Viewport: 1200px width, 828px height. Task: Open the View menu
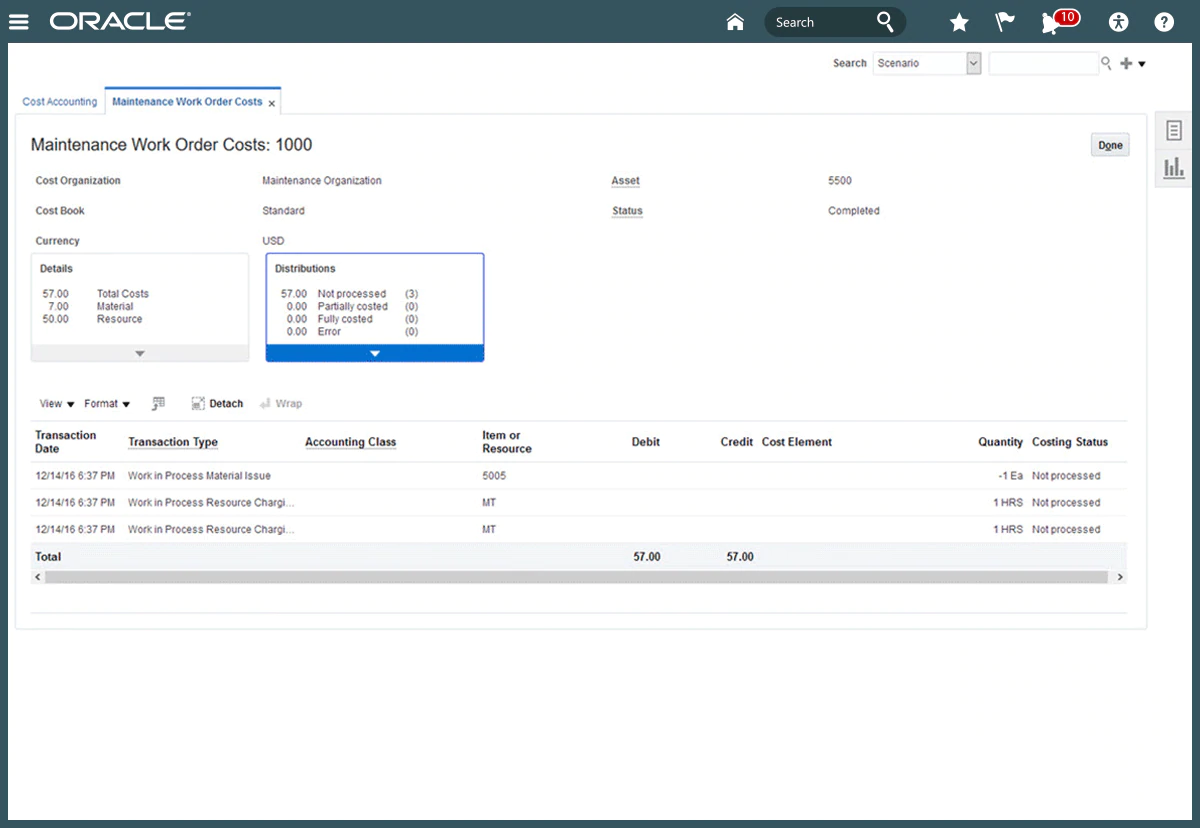(x=57, y=404)
